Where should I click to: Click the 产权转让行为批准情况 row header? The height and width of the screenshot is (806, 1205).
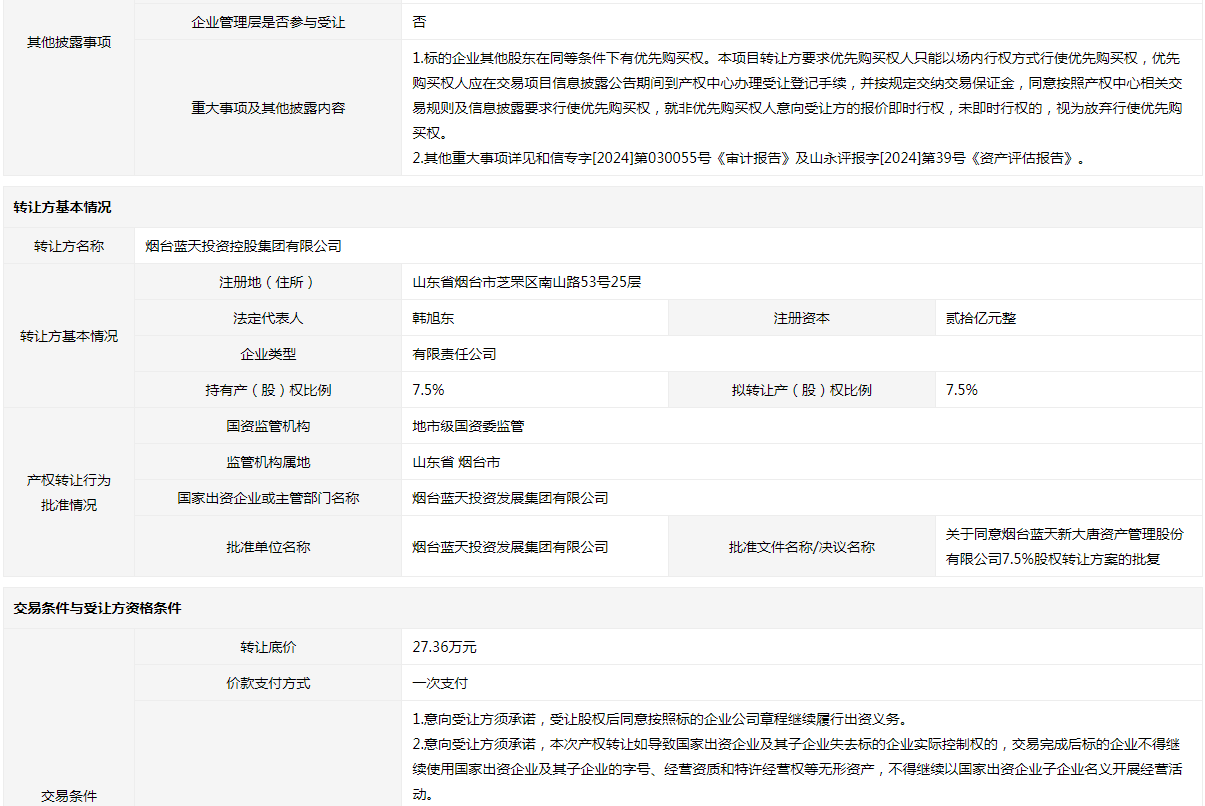[x=69, y=492]
